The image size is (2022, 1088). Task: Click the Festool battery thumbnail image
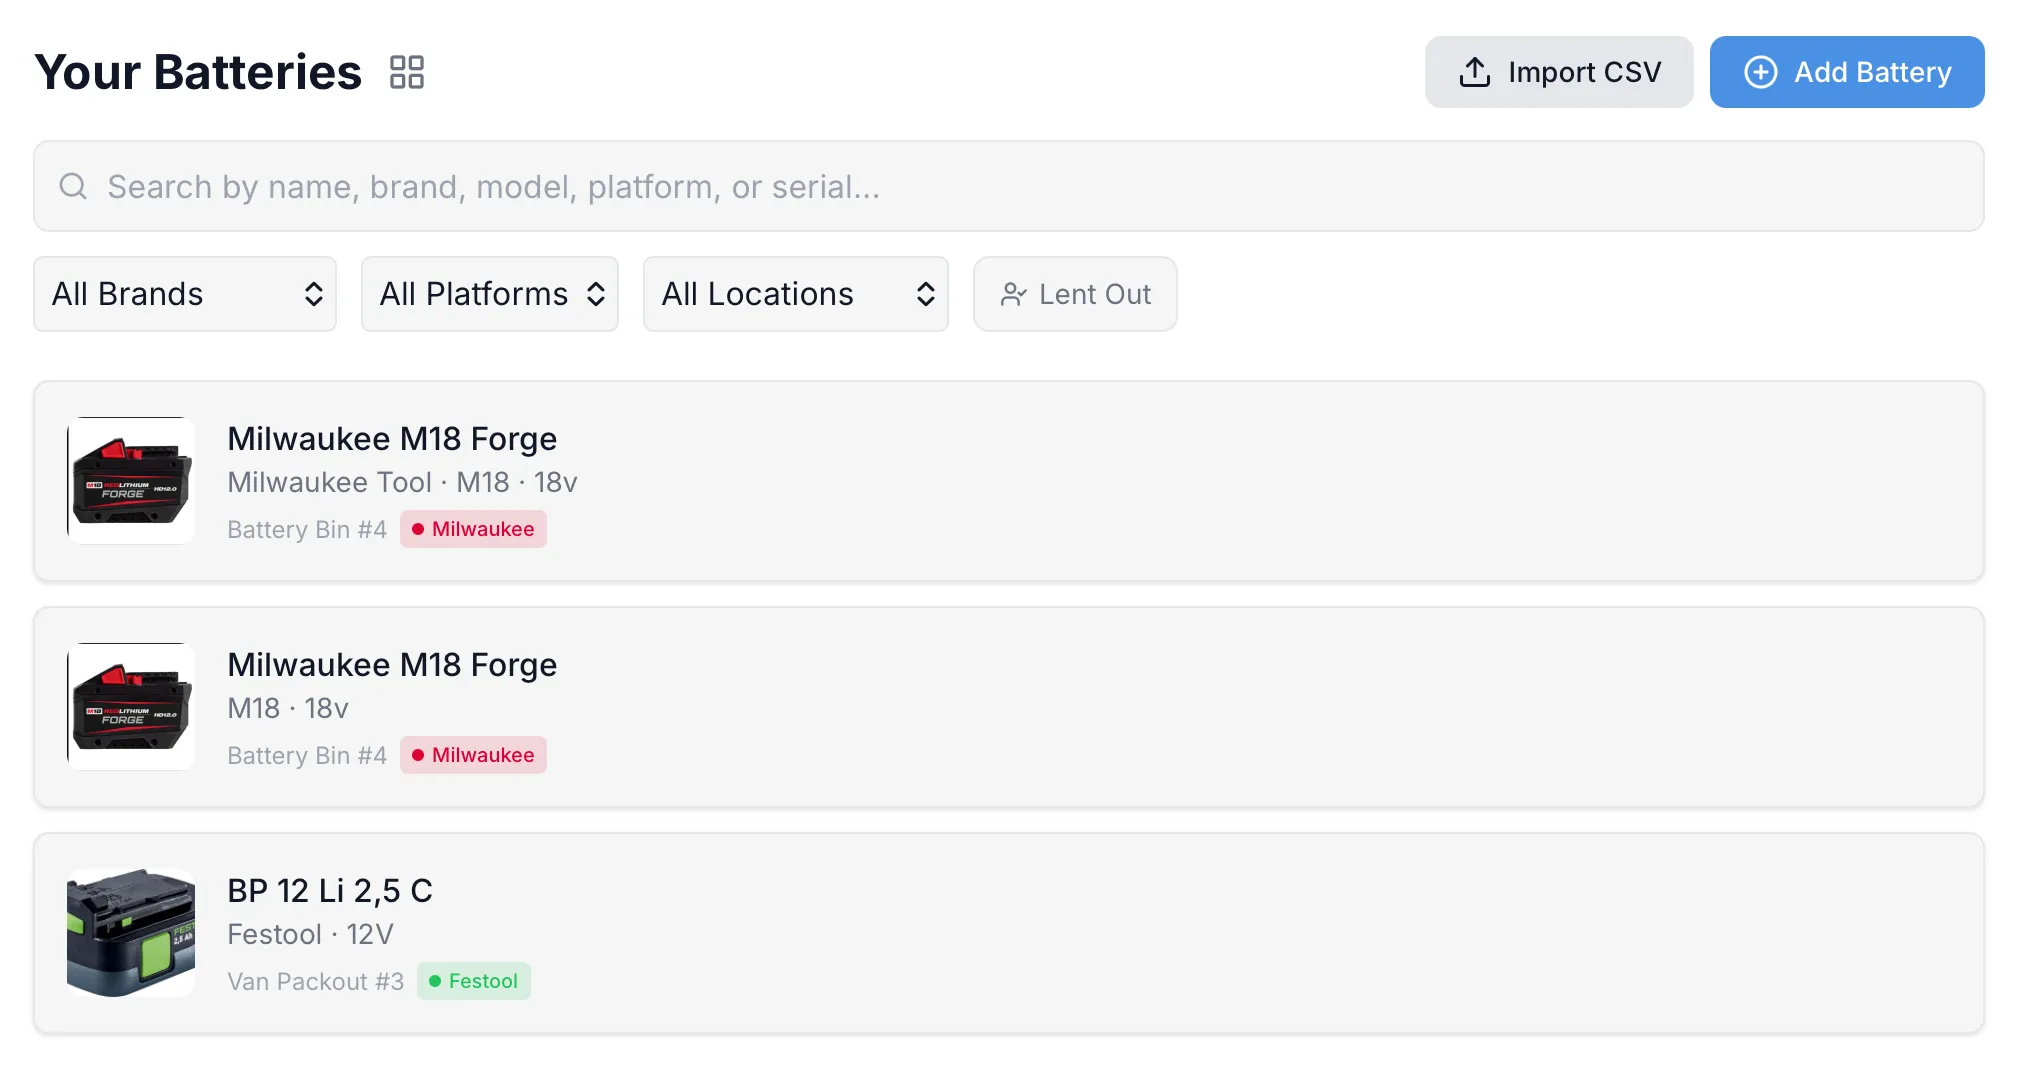coord(131,932)
